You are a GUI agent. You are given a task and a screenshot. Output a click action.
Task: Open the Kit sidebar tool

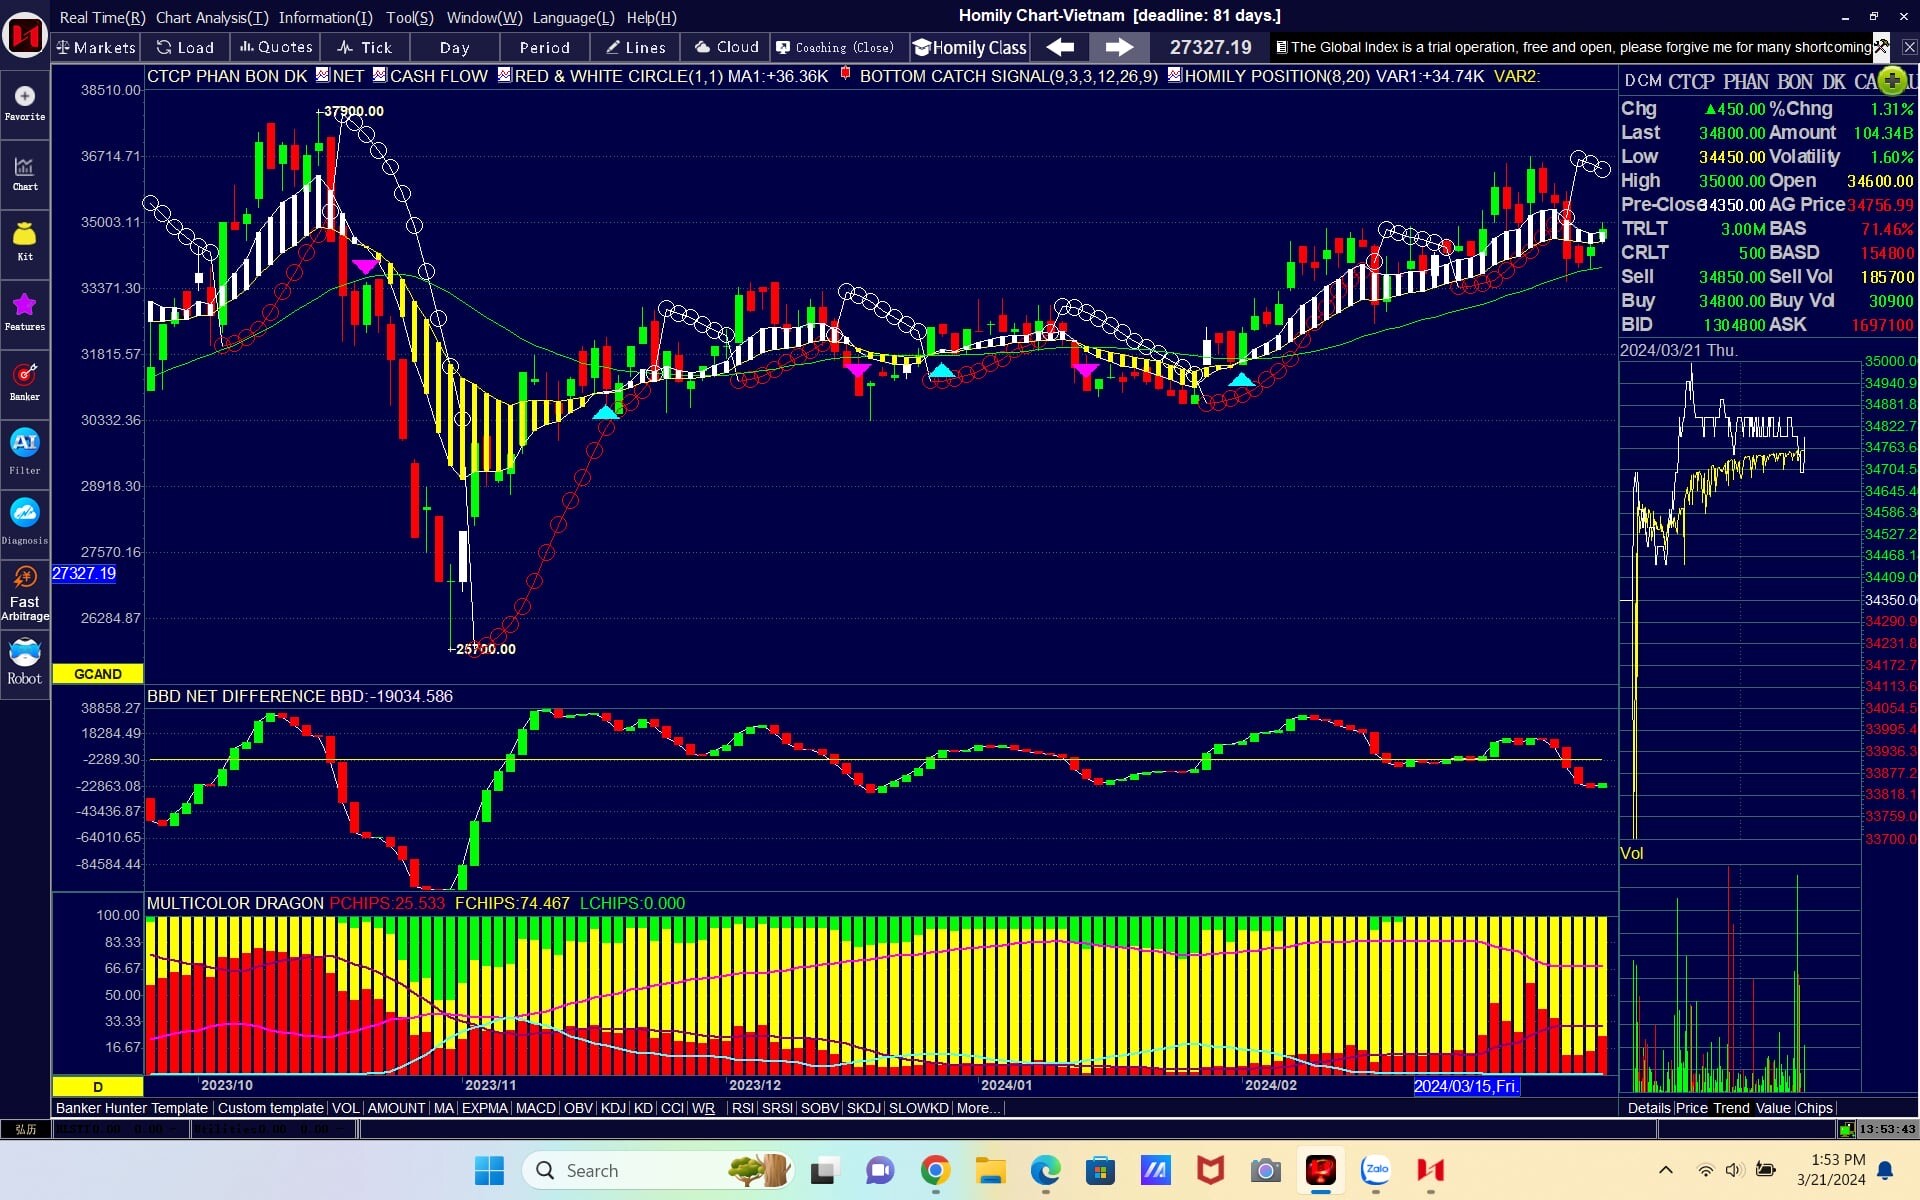[25, 242]
